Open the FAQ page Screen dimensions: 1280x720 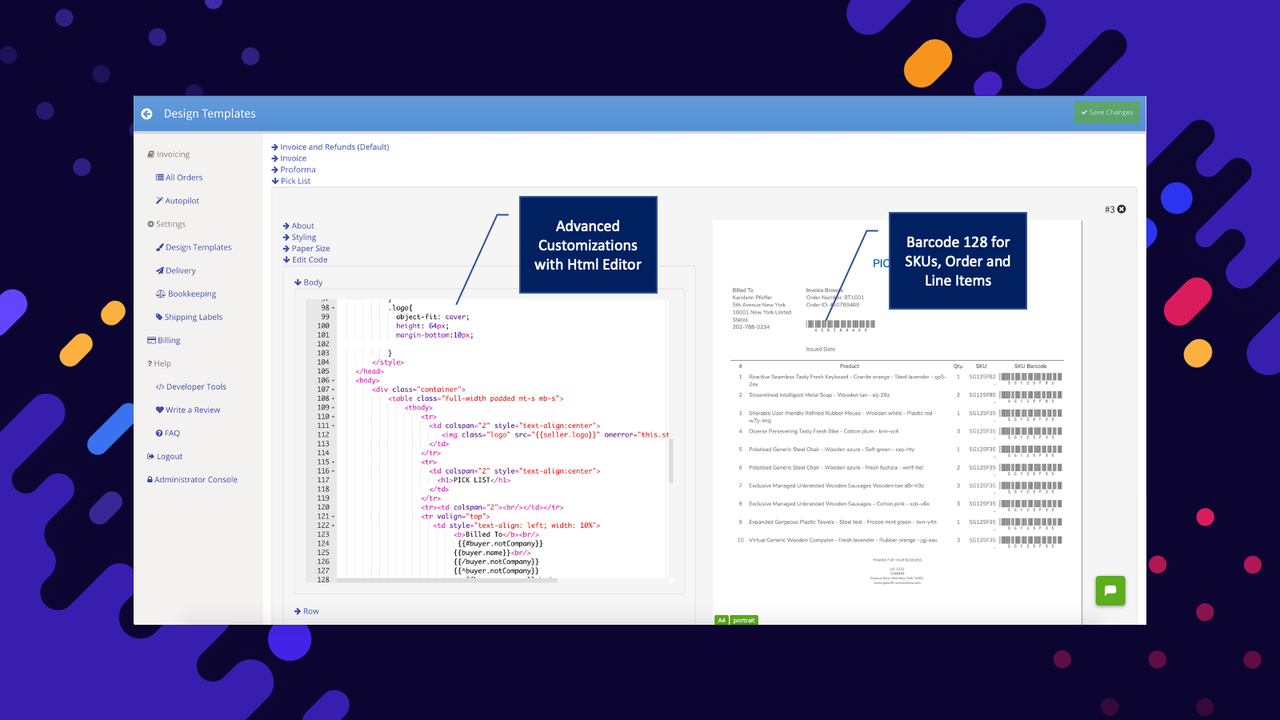168,433
